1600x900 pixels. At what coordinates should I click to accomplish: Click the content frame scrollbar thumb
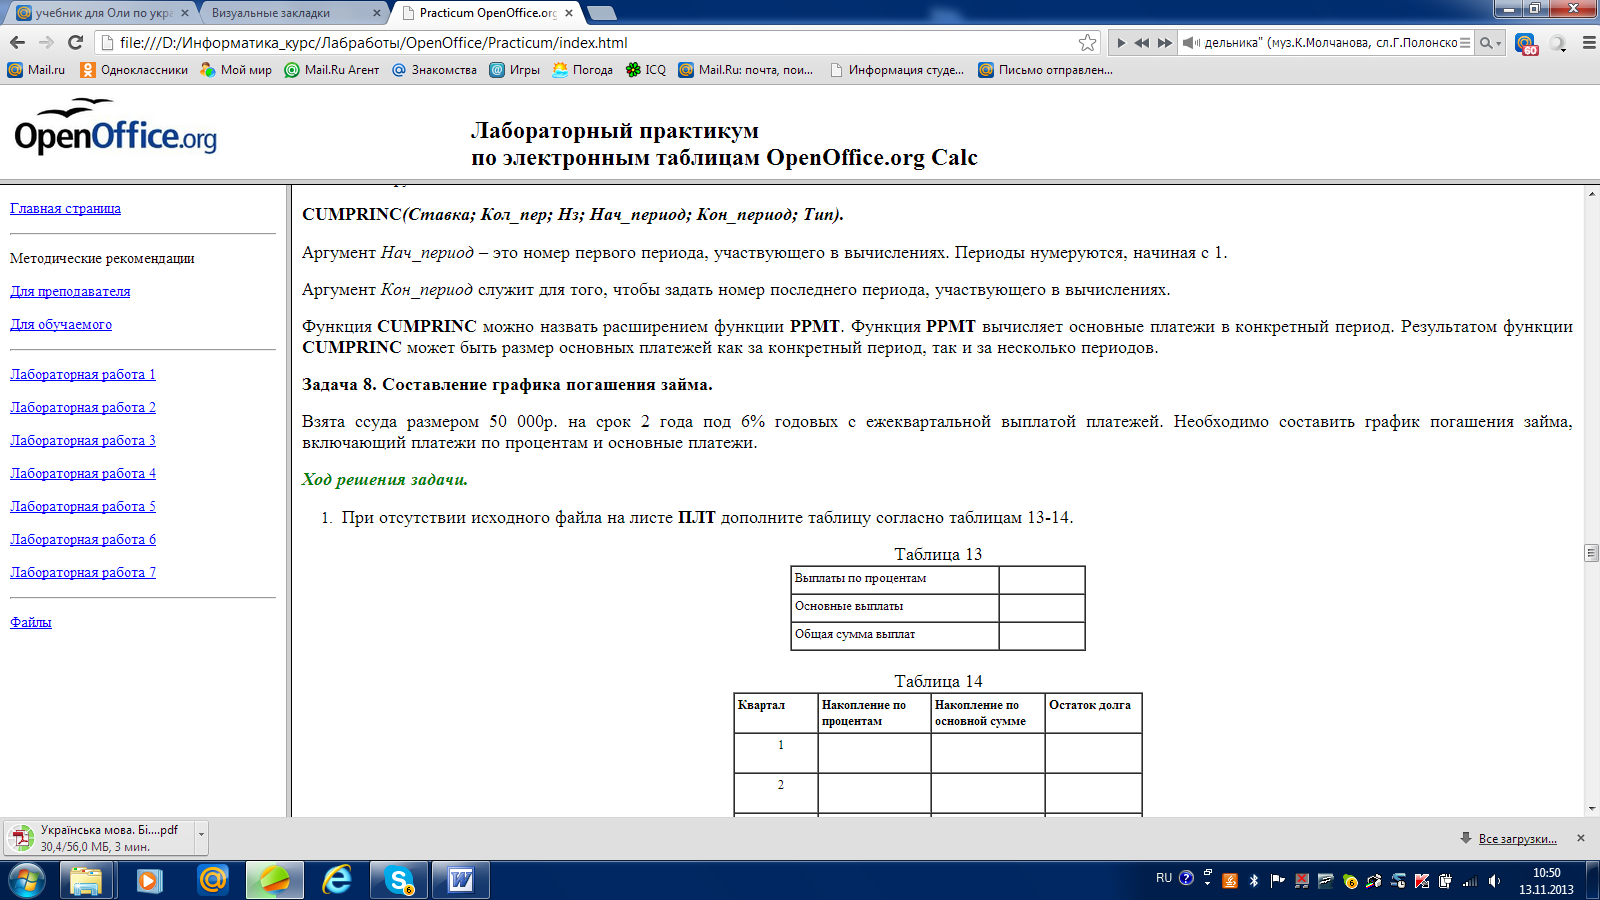click(1591, 552)
